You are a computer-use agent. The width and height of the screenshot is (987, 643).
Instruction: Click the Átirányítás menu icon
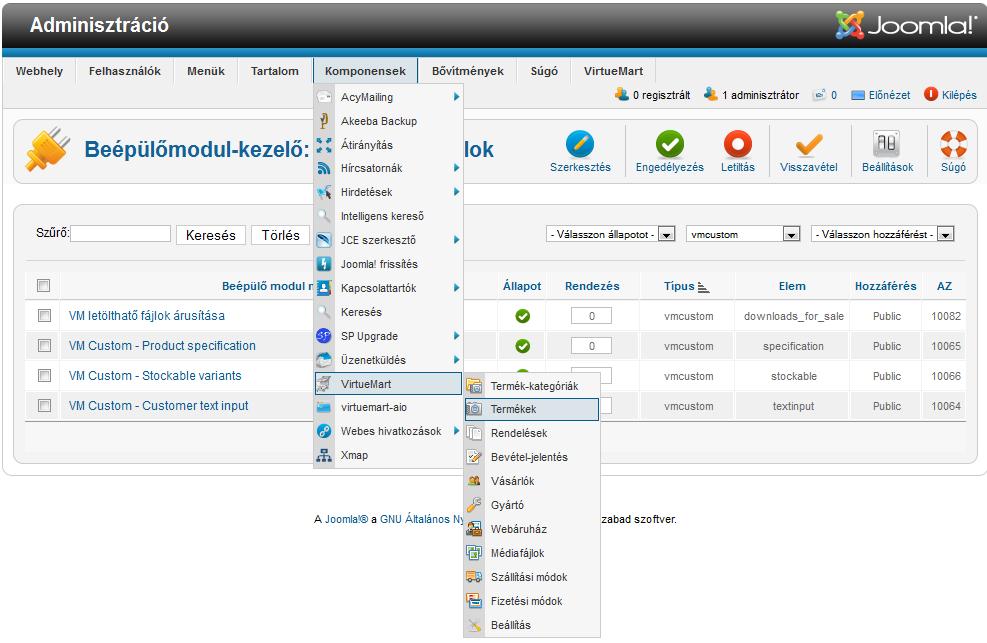324,145
